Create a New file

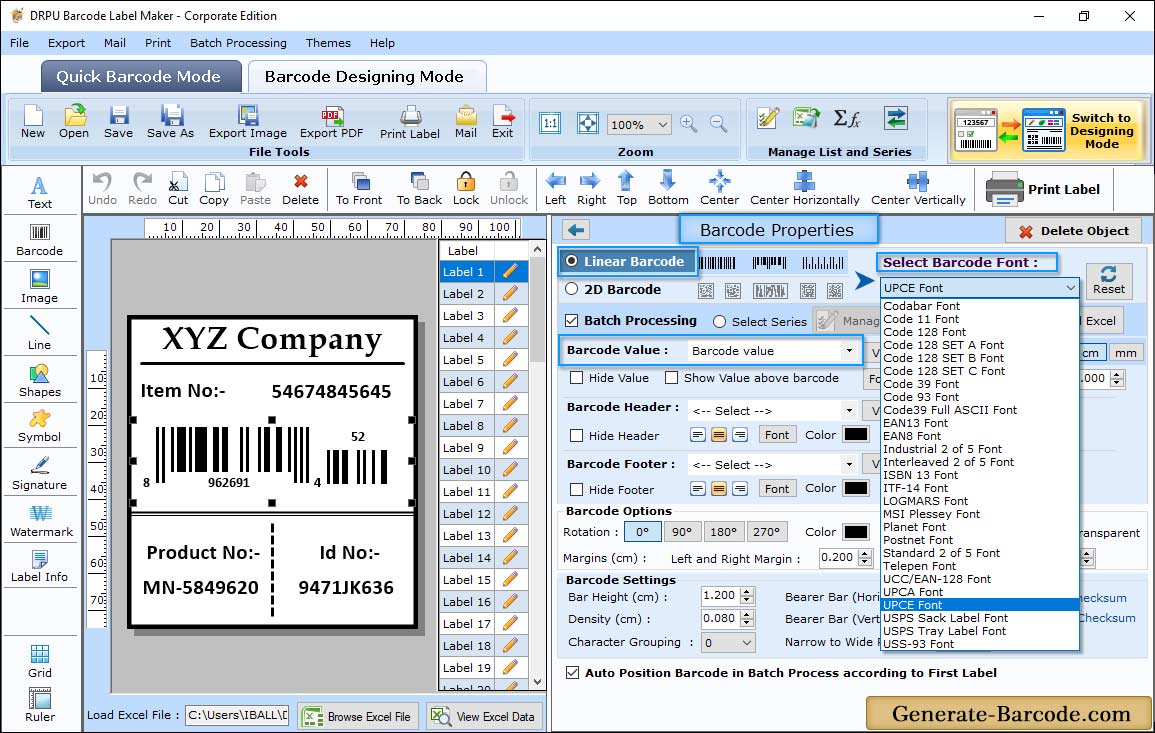(x=32, y=122)
